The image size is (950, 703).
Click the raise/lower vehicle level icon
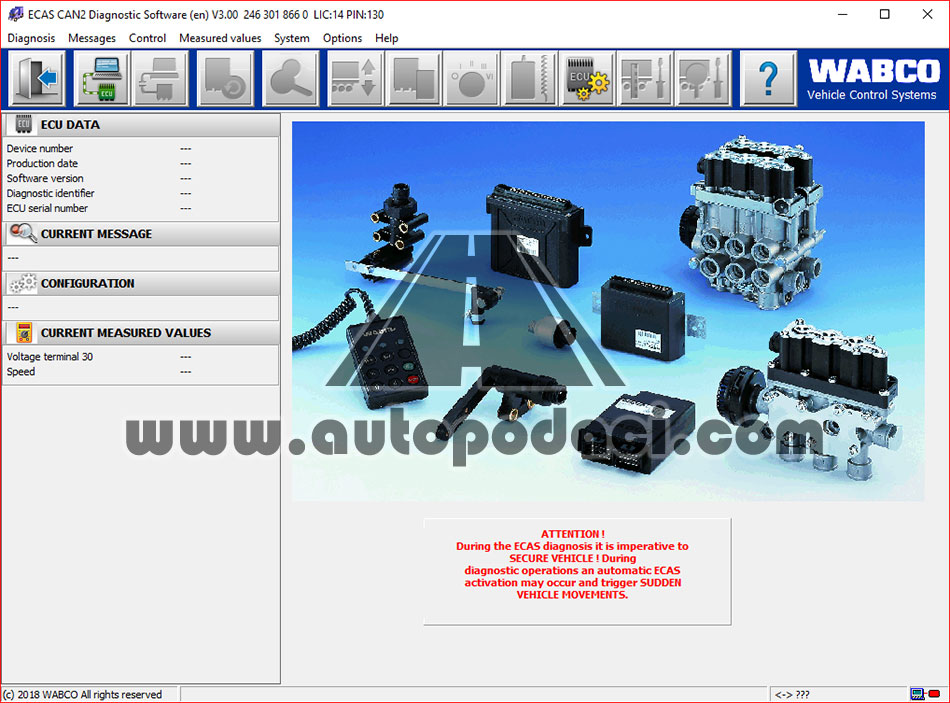[x=355, y=79]
